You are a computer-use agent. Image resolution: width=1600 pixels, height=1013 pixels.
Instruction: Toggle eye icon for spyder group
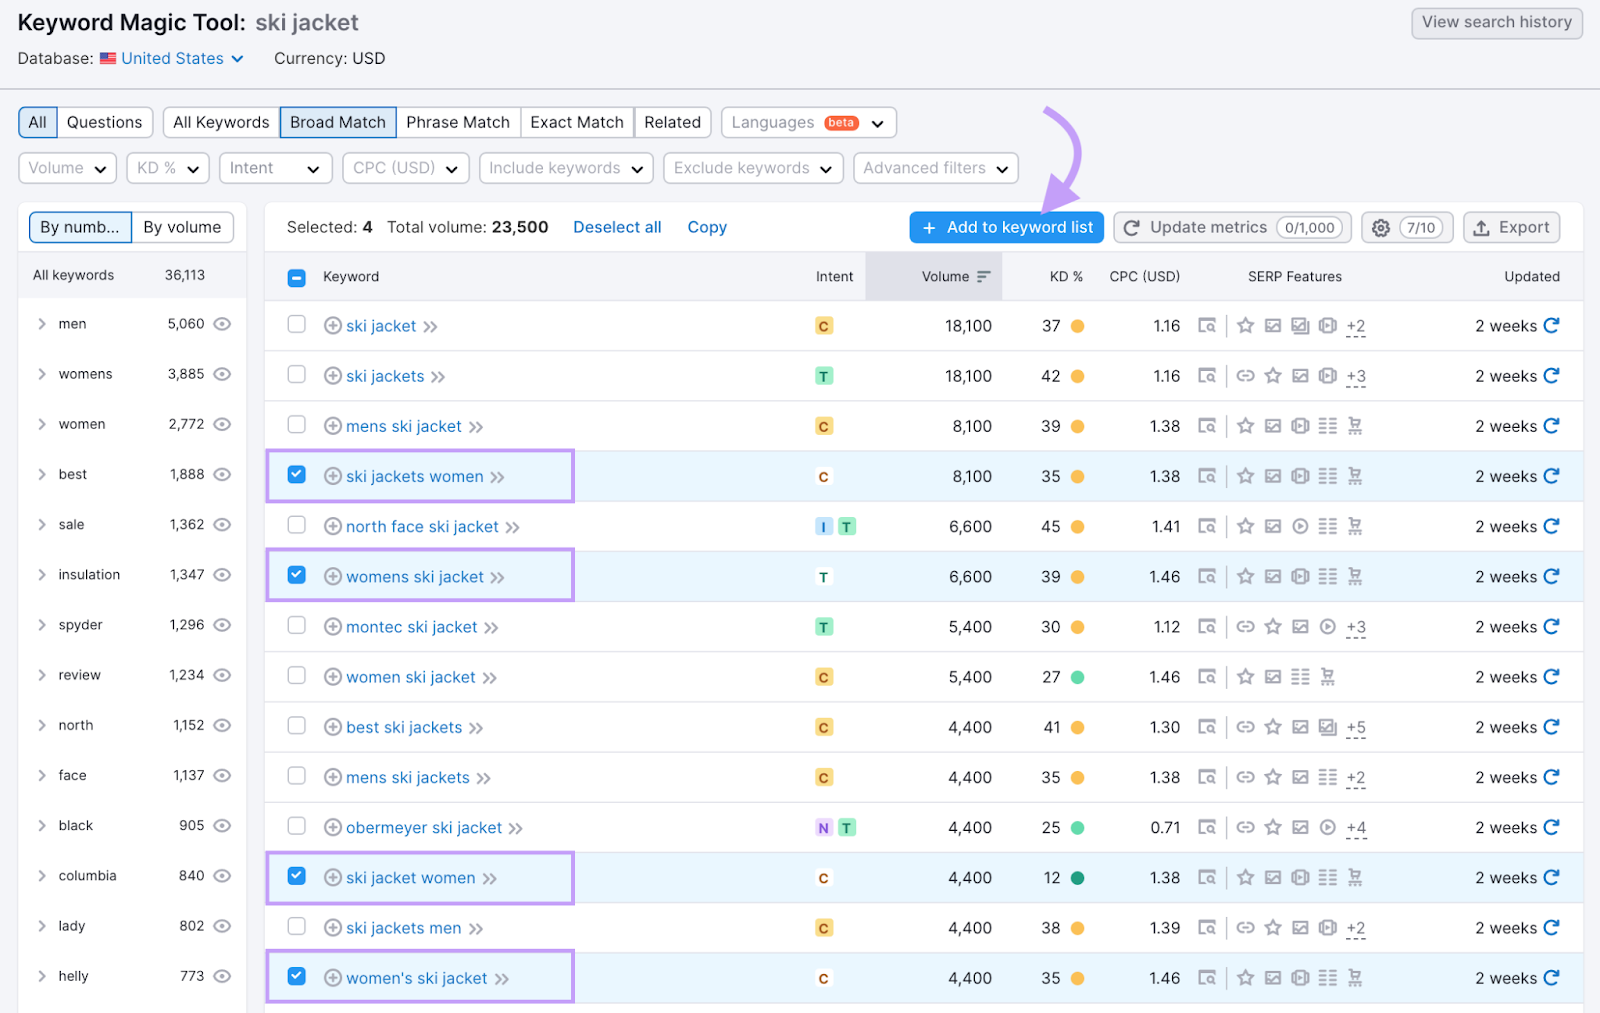222,625
